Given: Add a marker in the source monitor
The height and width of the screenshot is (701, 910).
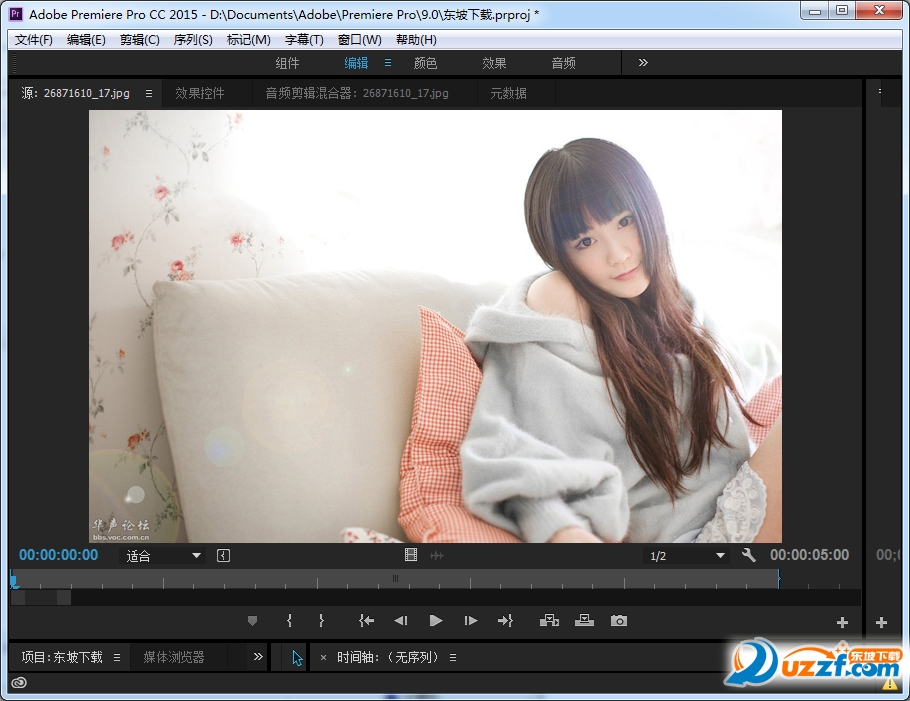Looking at the screenshot, I should pyautogui.click(x=252, y=621).
